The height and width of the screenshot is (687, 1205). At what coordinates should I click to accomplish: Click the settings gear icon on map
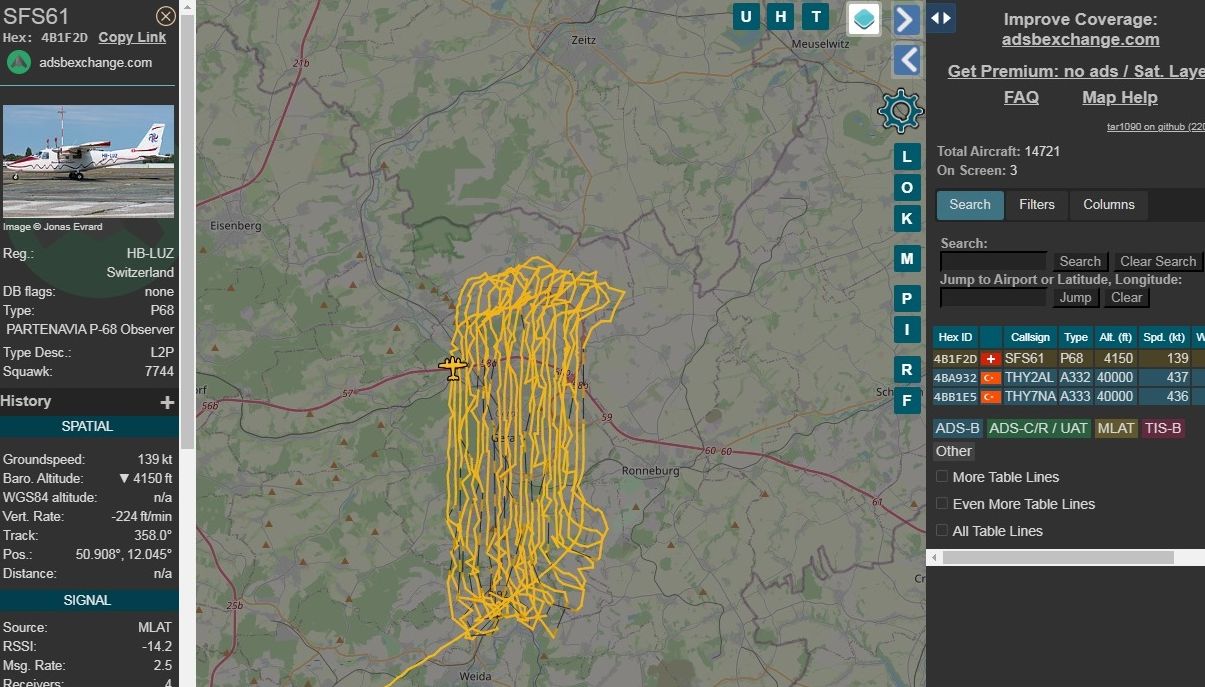[900, 110]
